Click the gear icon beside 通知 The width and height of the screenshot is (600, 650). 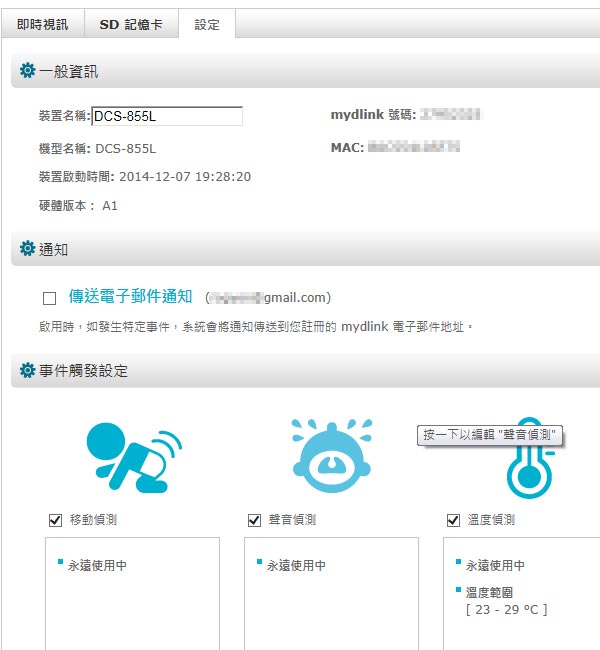28,249
